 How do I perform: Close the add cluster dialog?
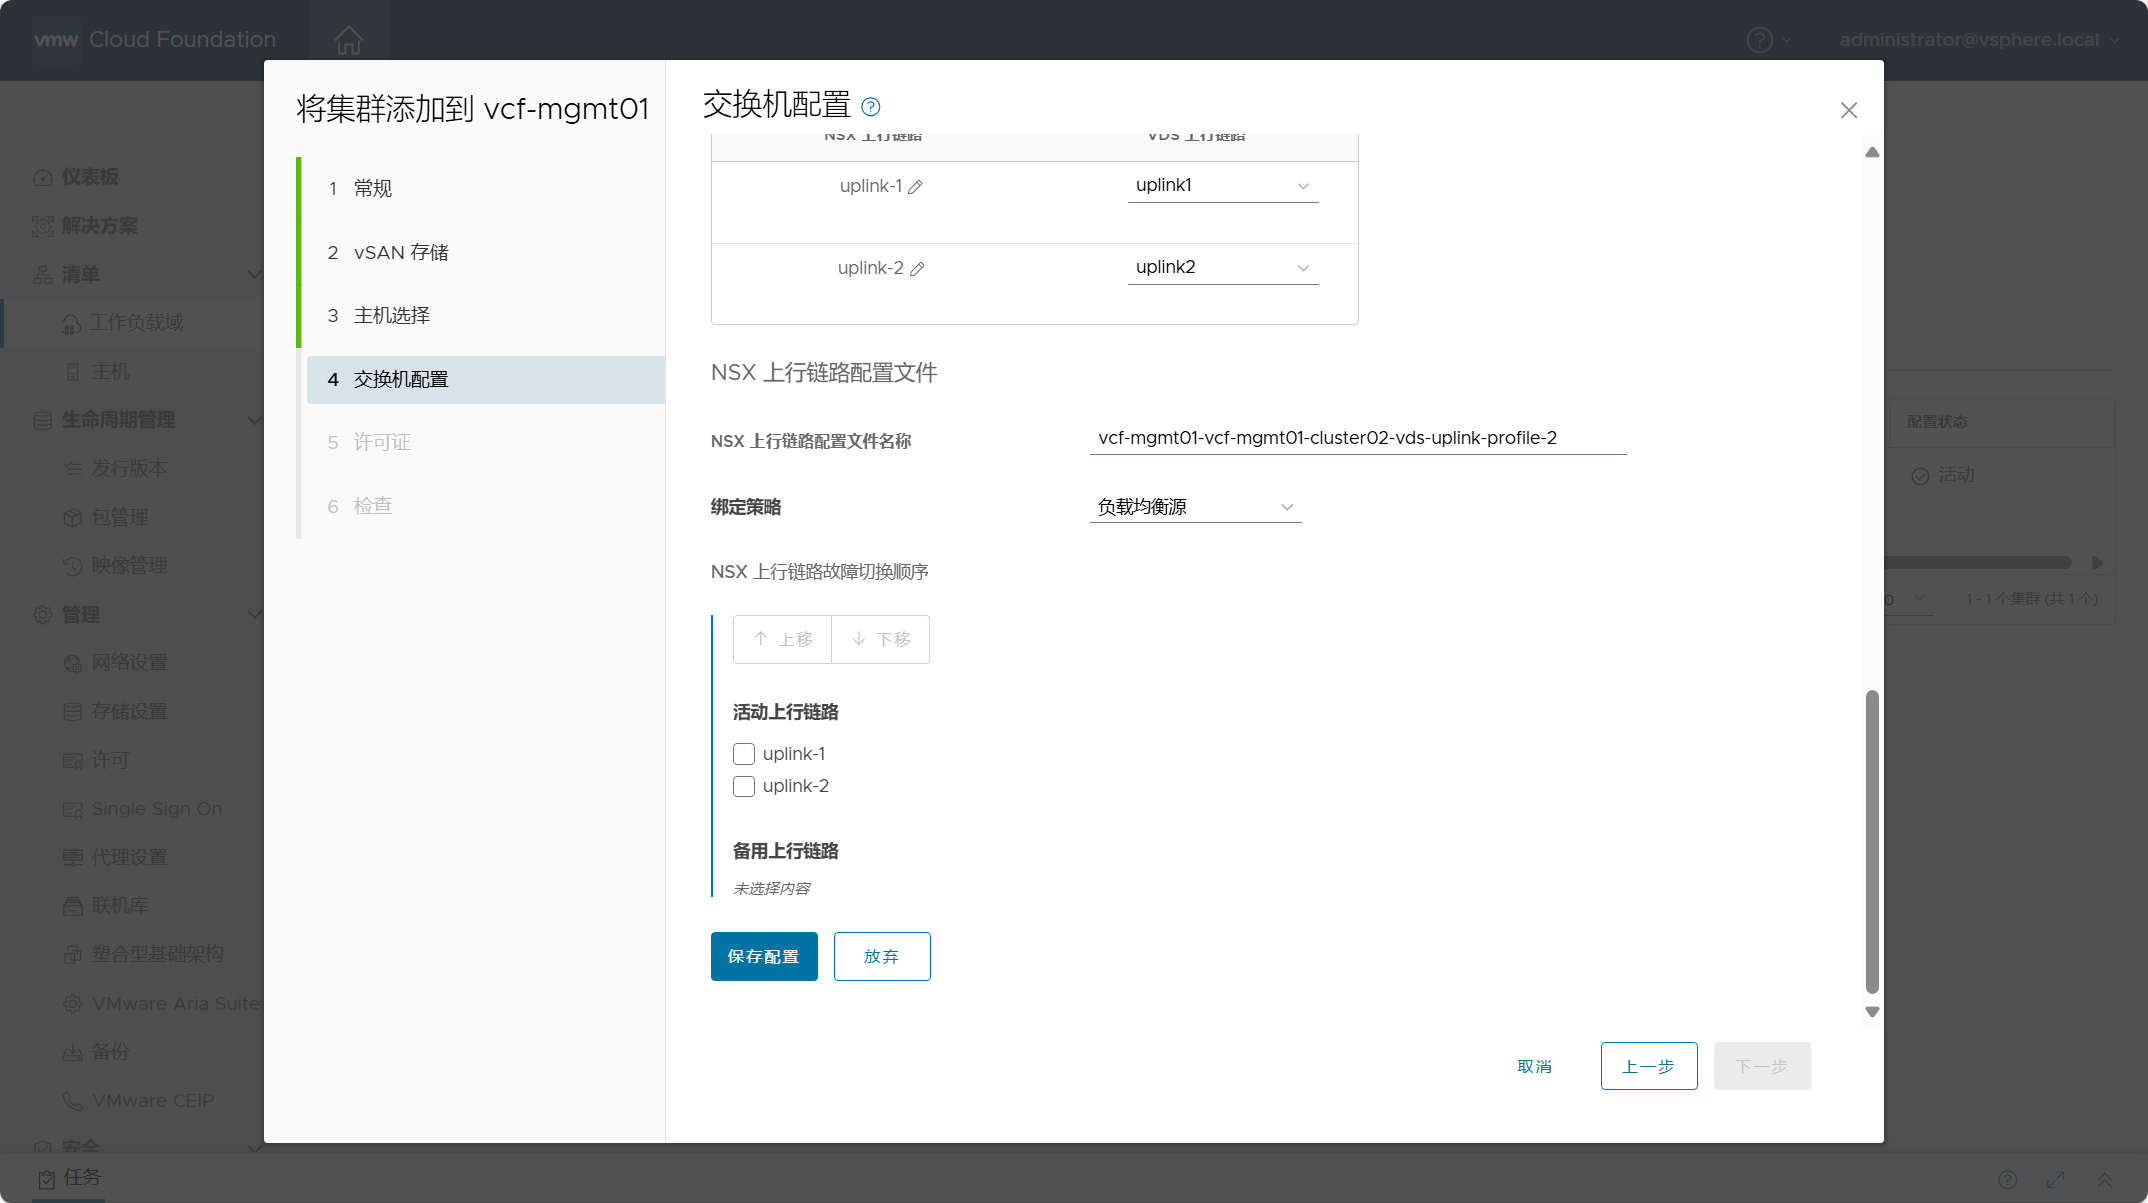pos(1849,110)
